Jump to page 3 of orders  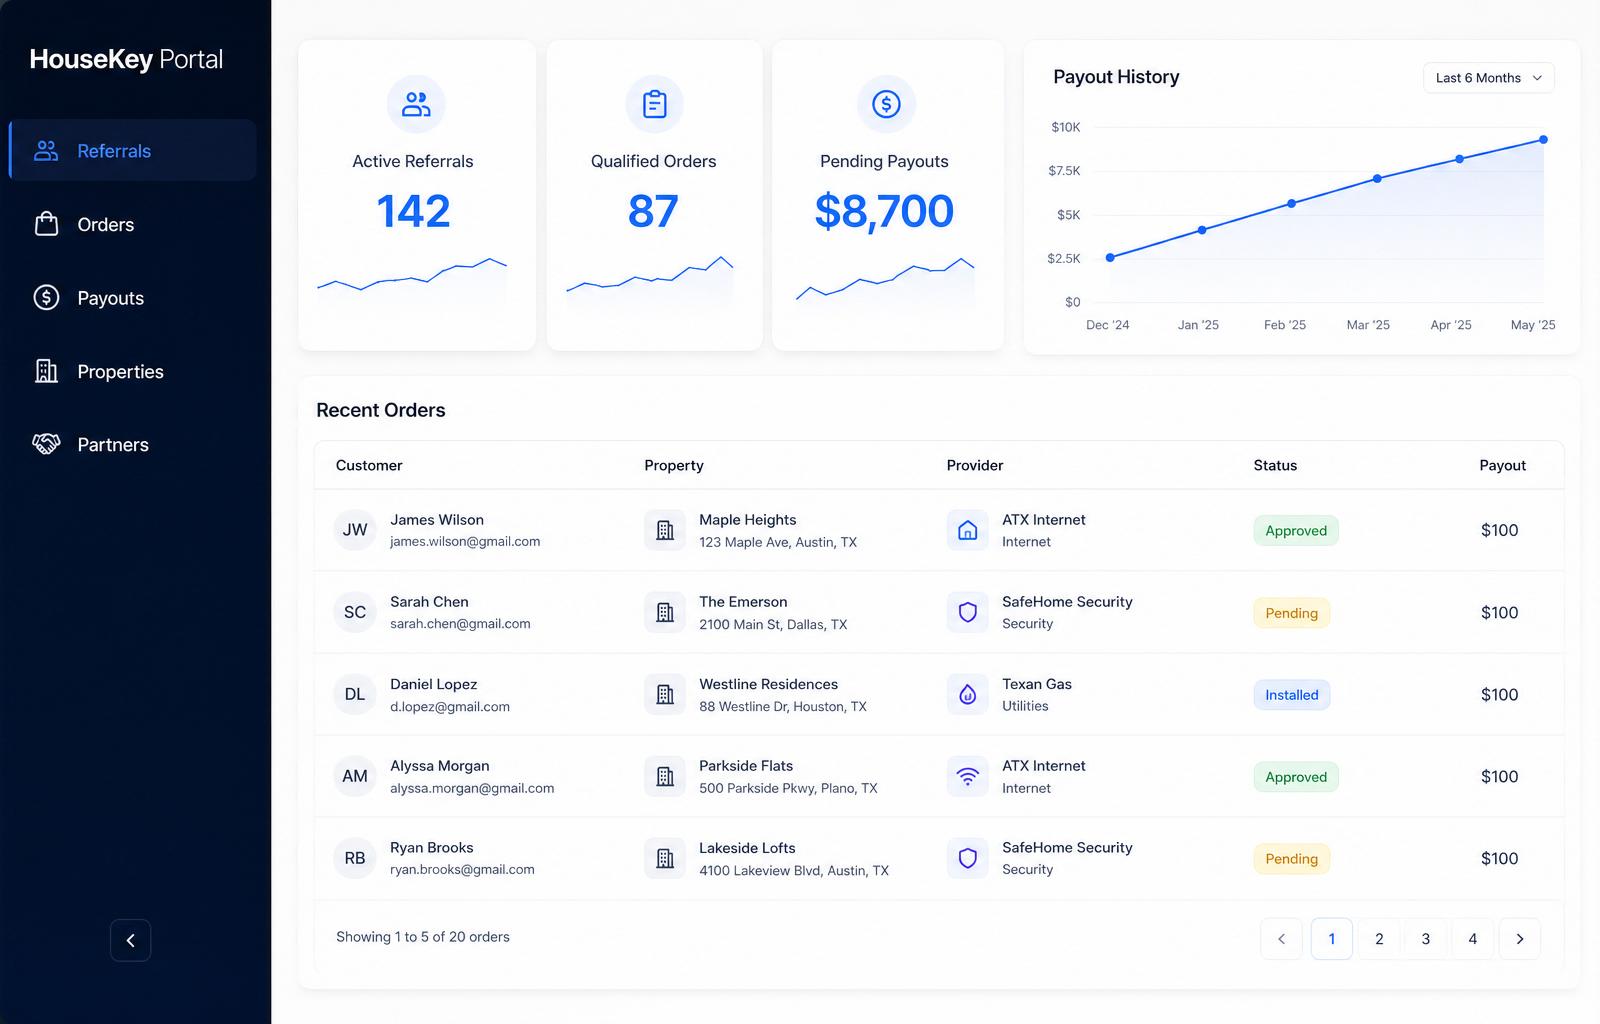1426,939
